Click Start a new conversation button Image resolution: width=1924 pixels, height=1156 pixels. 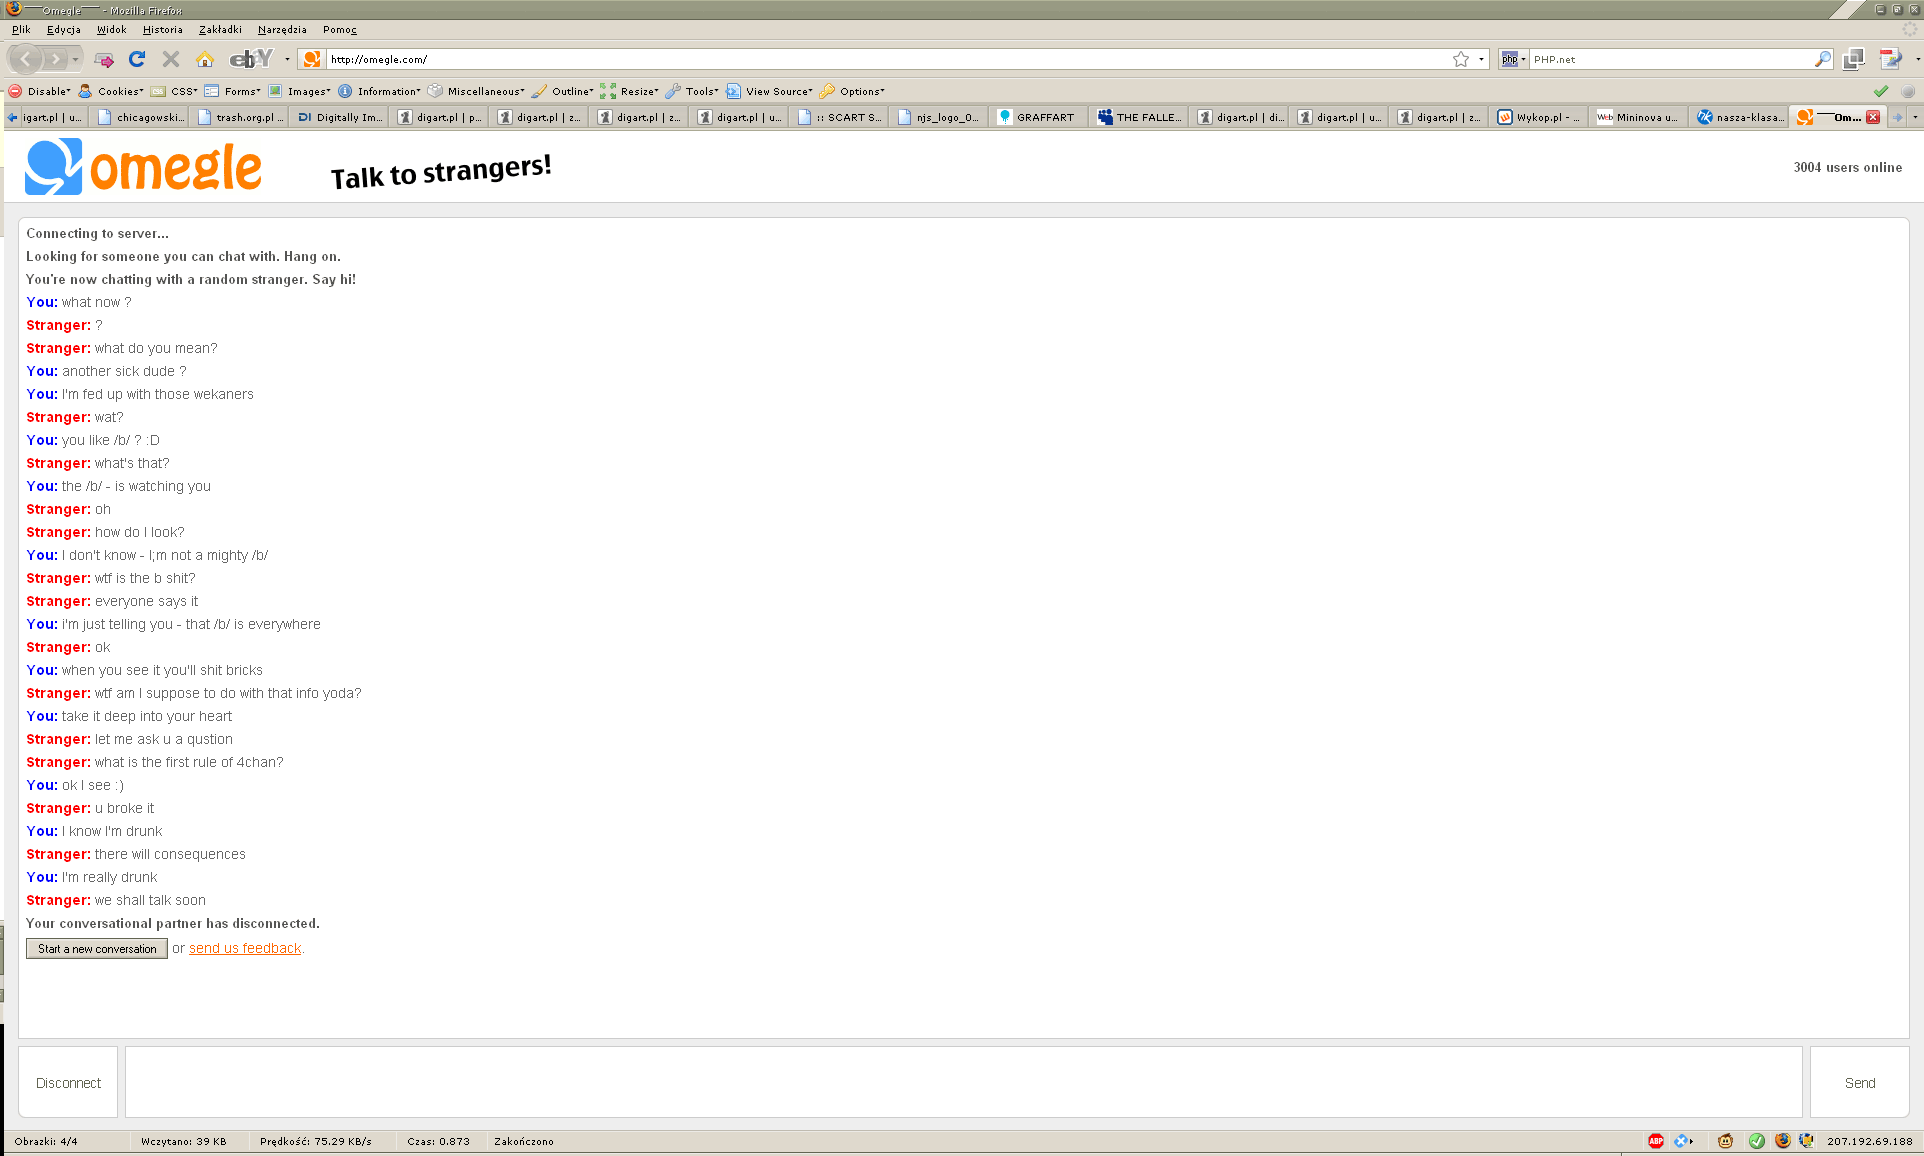pos(97,949)
